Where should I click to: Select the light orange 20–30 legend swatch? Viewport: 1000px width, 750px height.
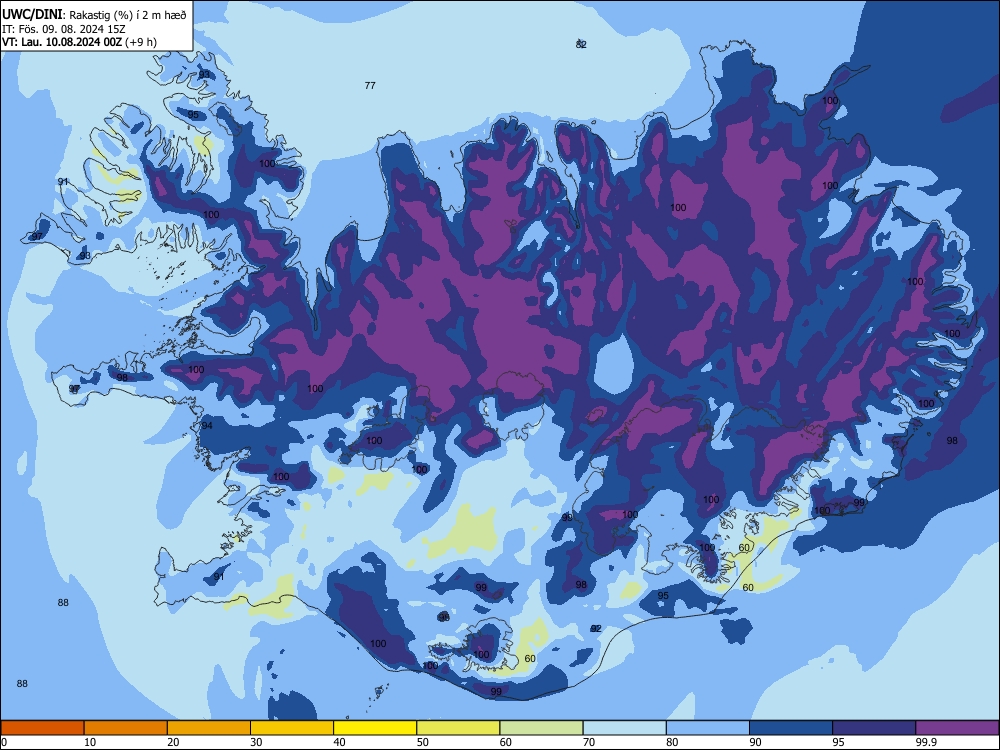pos(209,728)
